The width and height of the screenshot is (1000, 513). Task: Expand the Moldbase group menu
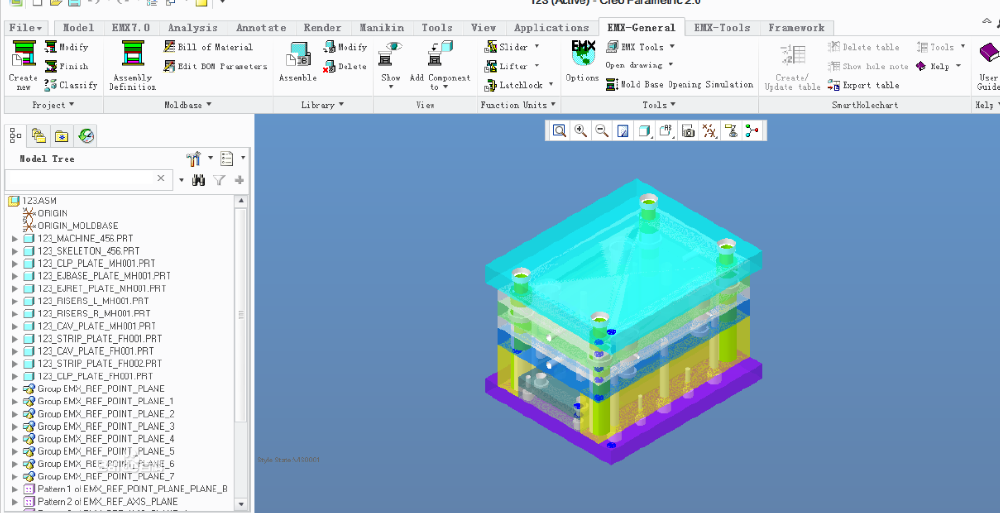[188, 105]
